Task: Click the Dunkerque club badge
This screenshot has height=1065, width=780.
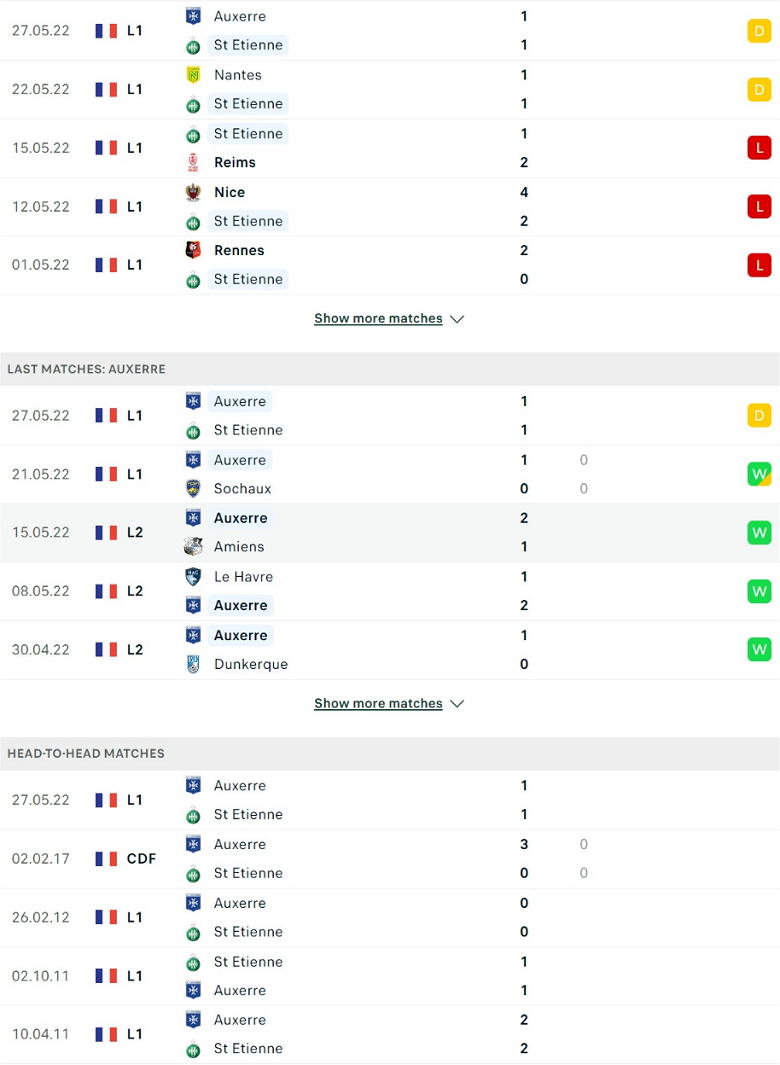Action: [193, 664]
